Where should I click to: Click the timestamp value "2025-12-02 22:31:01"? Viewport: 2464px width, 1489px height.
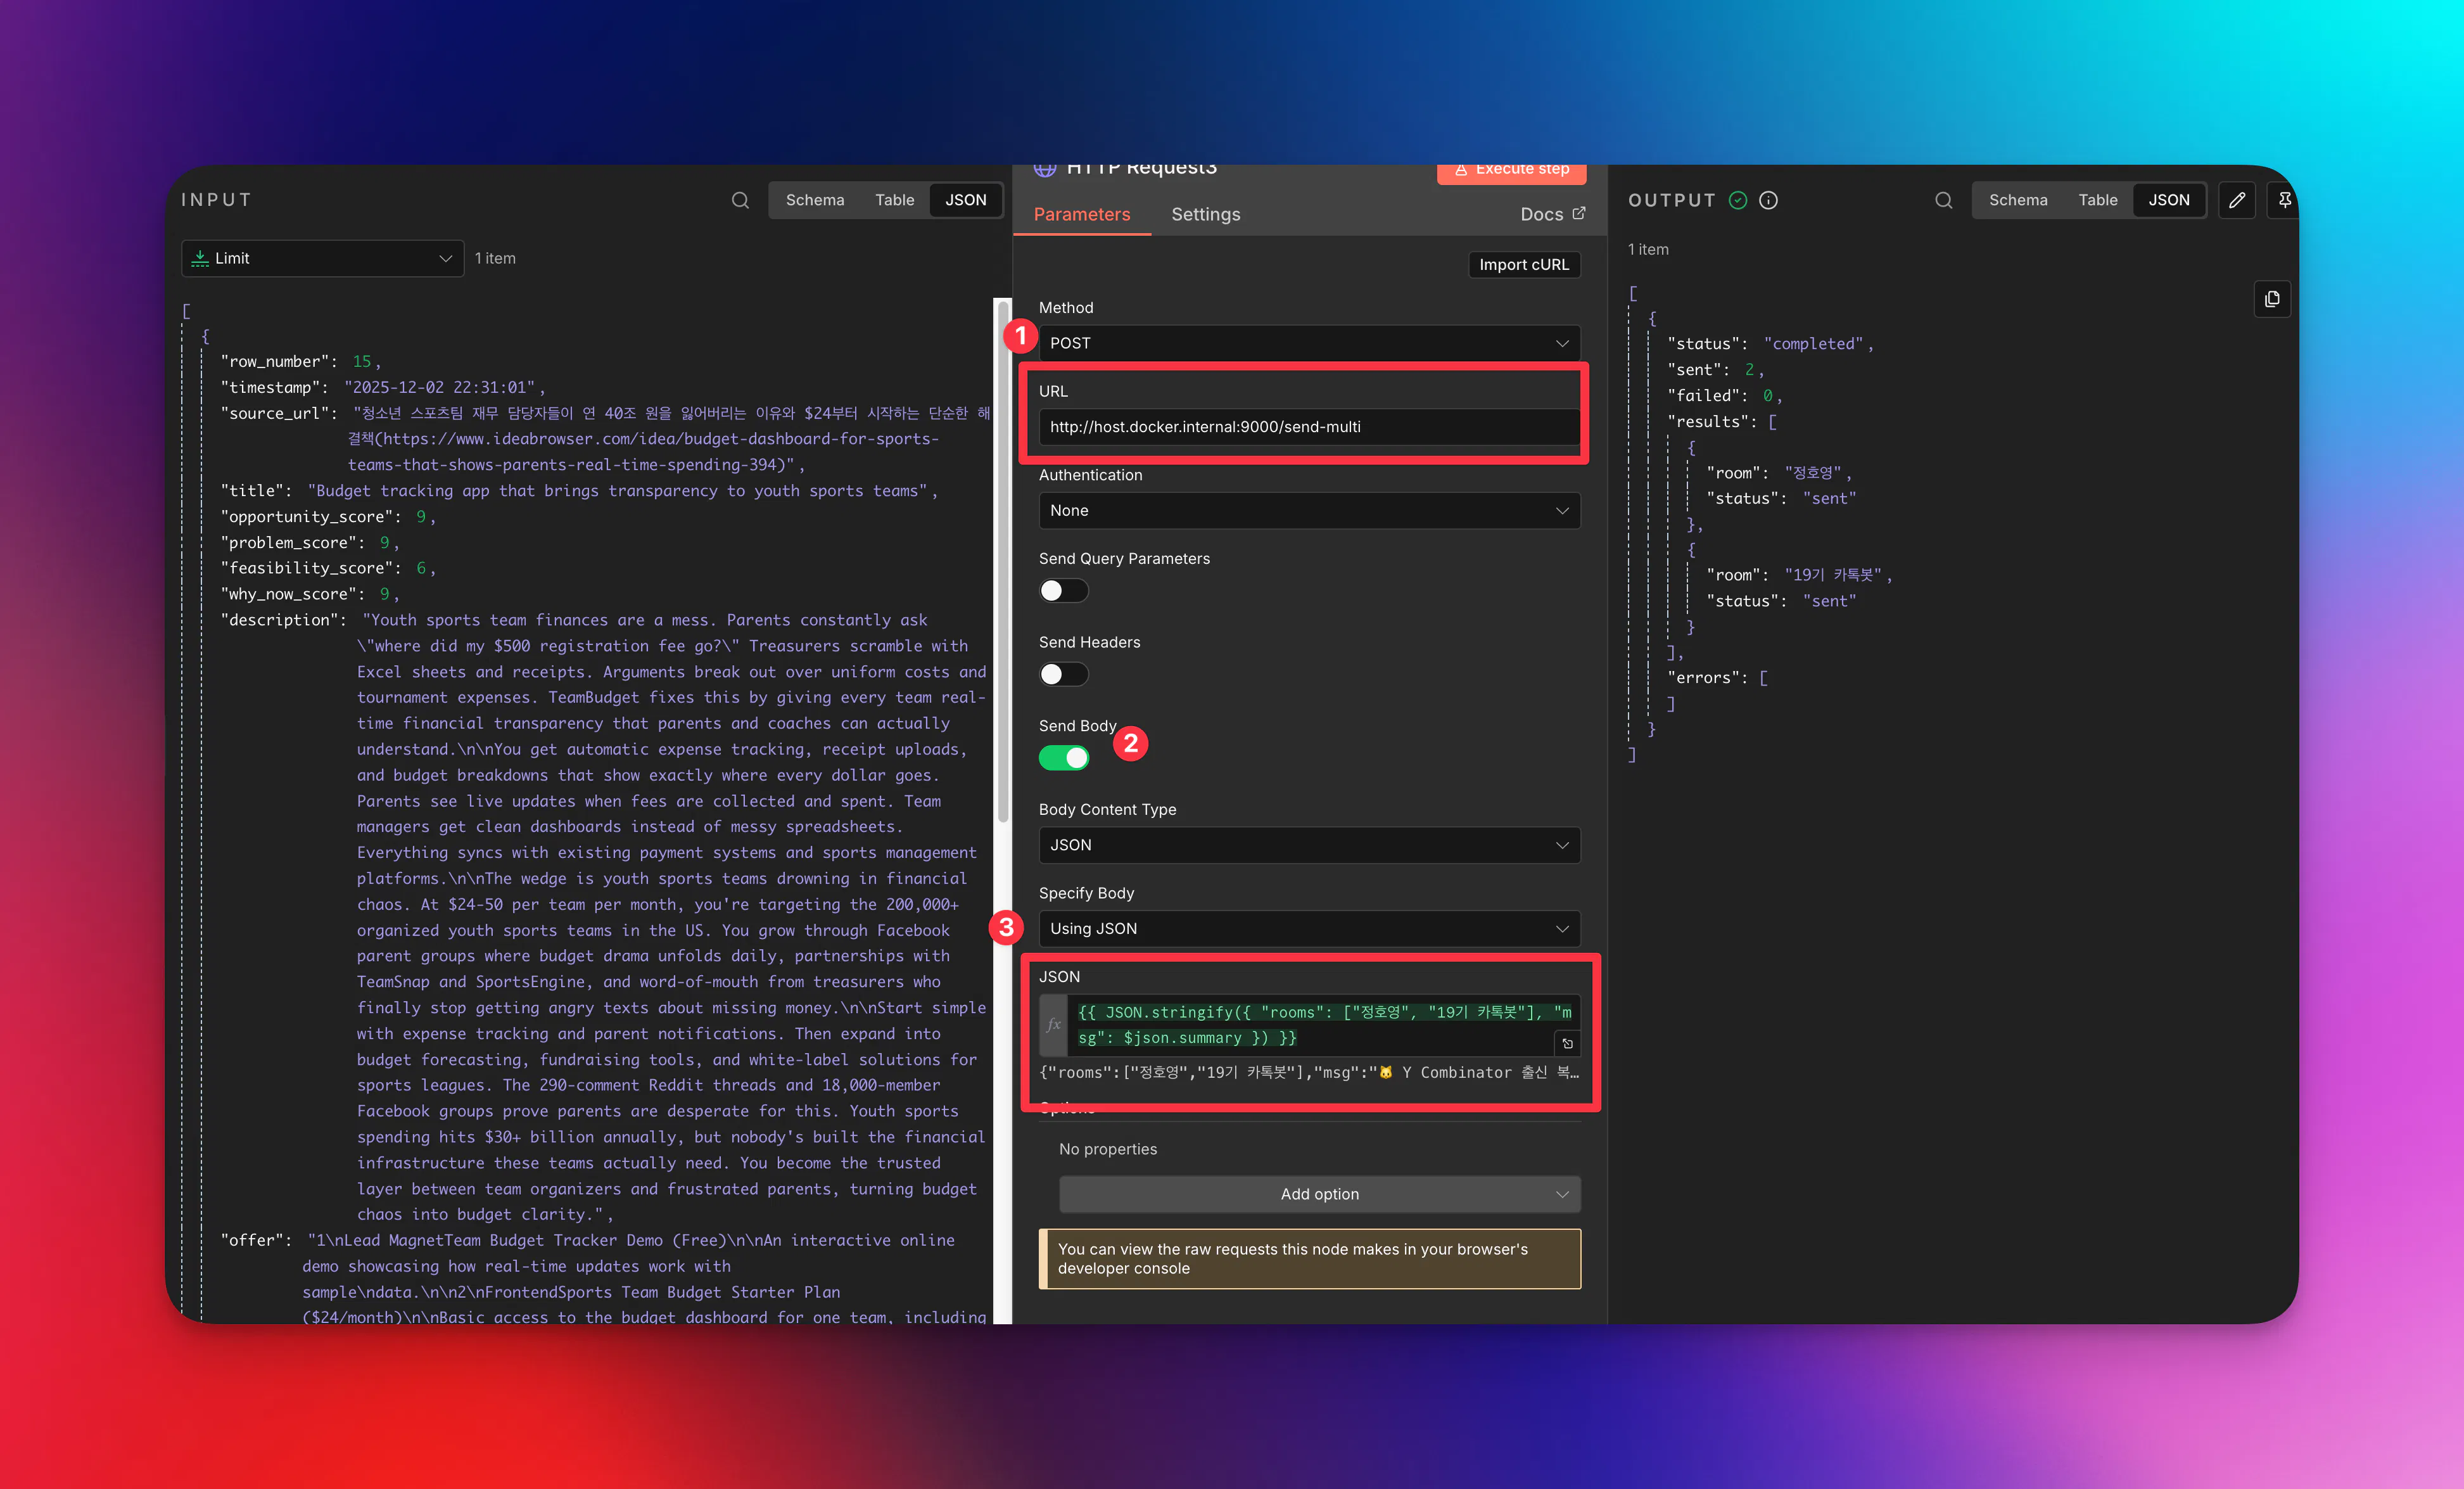point(440,388)
